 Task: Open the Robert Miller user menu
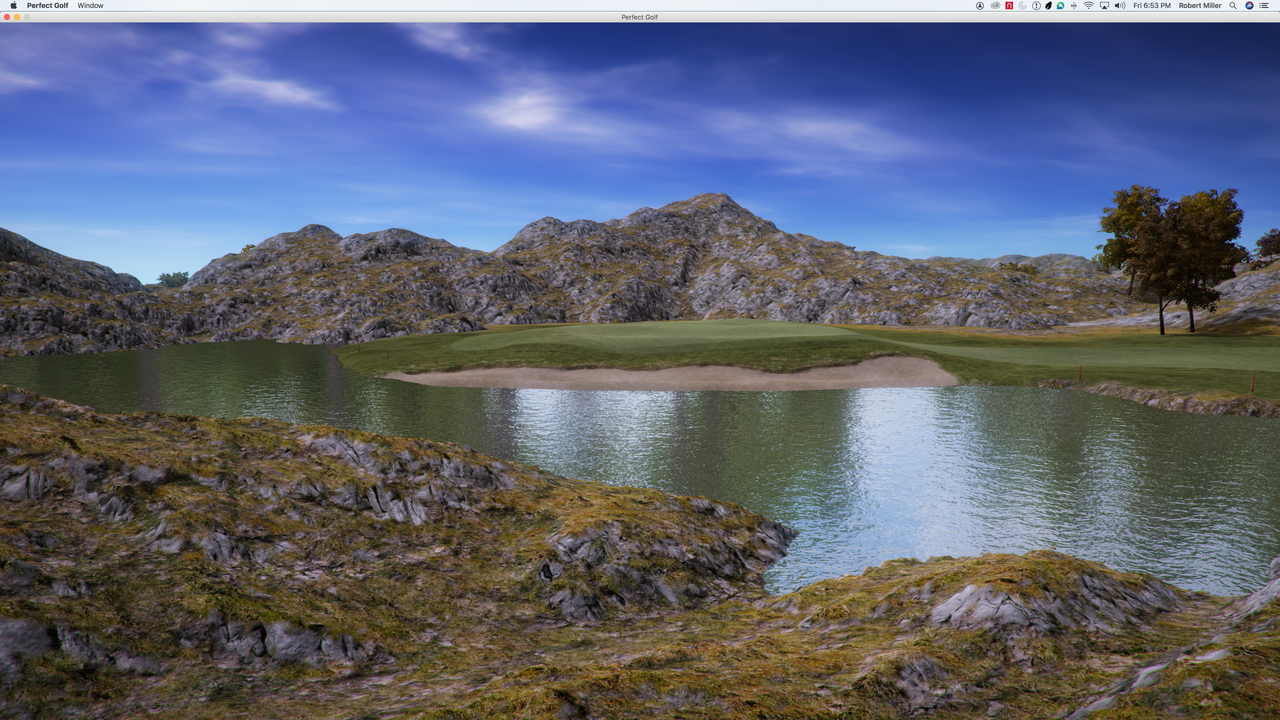[x=1200, y=5]
